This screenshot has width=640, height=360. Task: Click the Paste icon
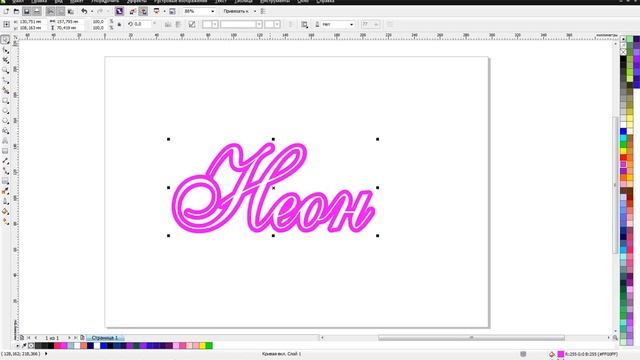pos(70,11)
